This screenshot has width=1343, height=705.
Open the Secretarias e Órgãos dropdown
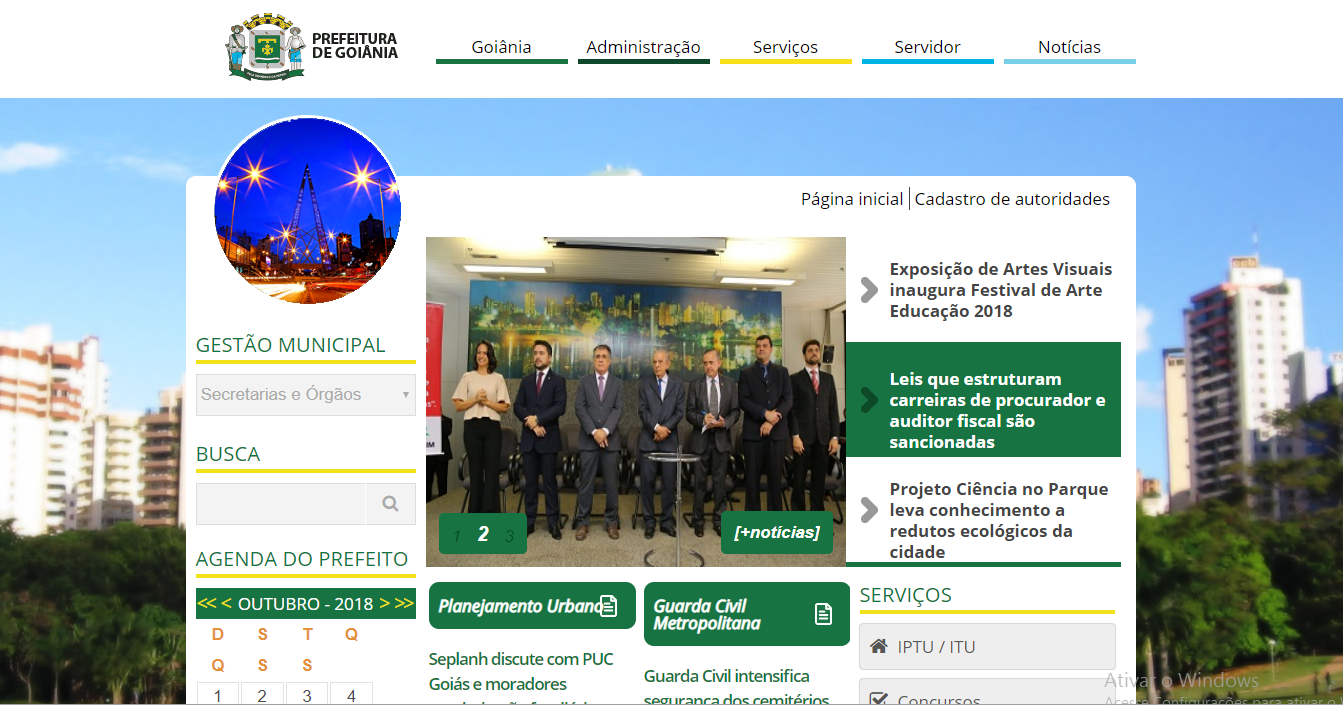305,394
